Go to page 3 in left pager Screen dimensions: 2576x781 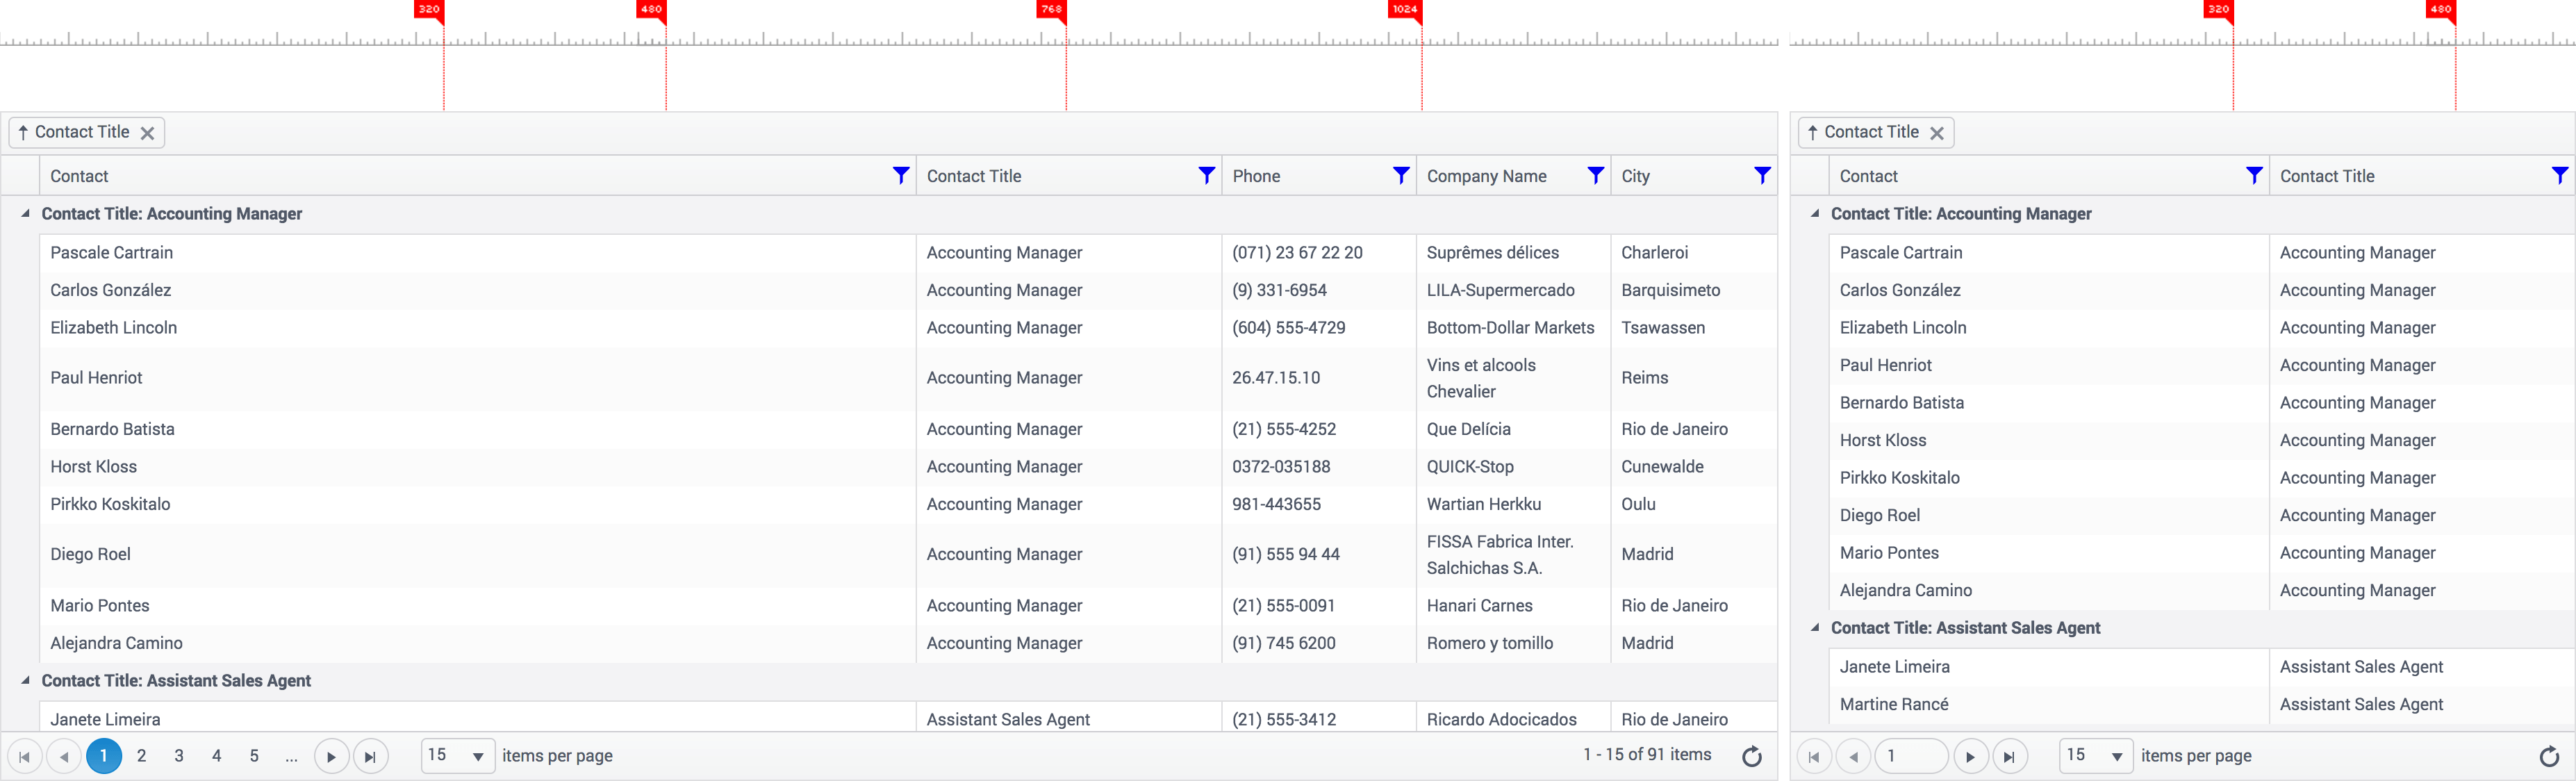coord(179,756)
